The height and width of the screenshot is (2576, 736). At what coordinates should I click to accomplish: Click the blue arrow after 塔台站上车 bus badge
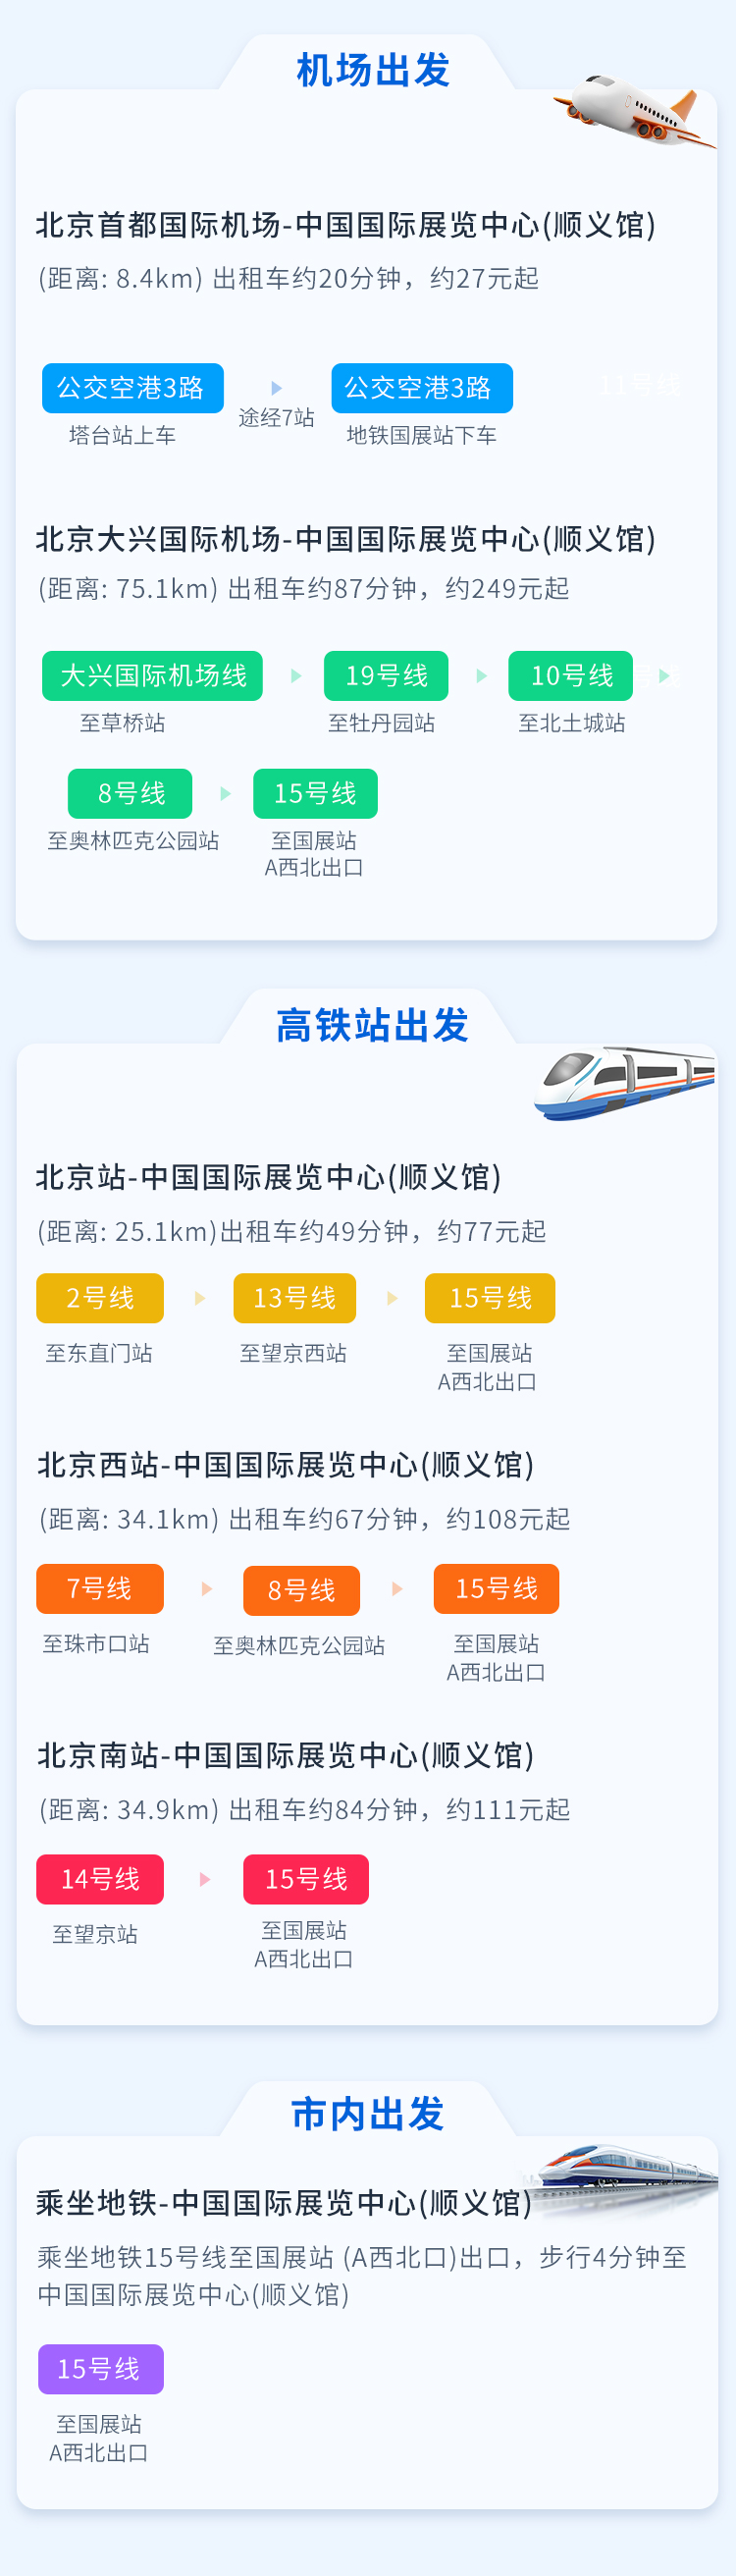[x=277, y=388]
